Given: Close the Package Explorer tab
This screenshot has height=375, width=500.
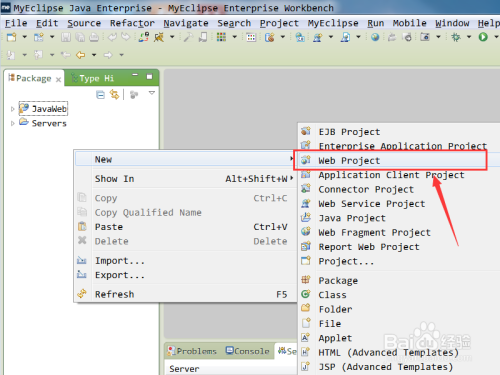Looking at the screenshot, I should [58, 79].
